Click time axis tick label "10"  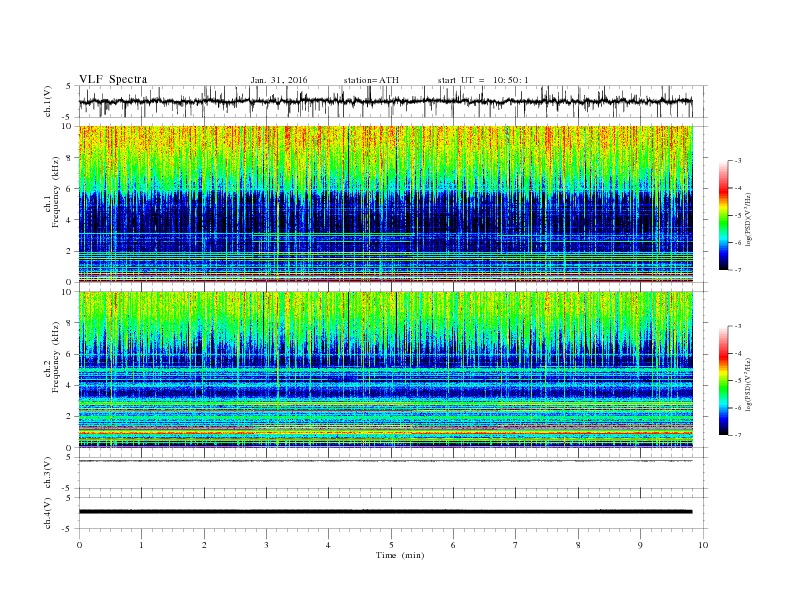coord(703,545)
